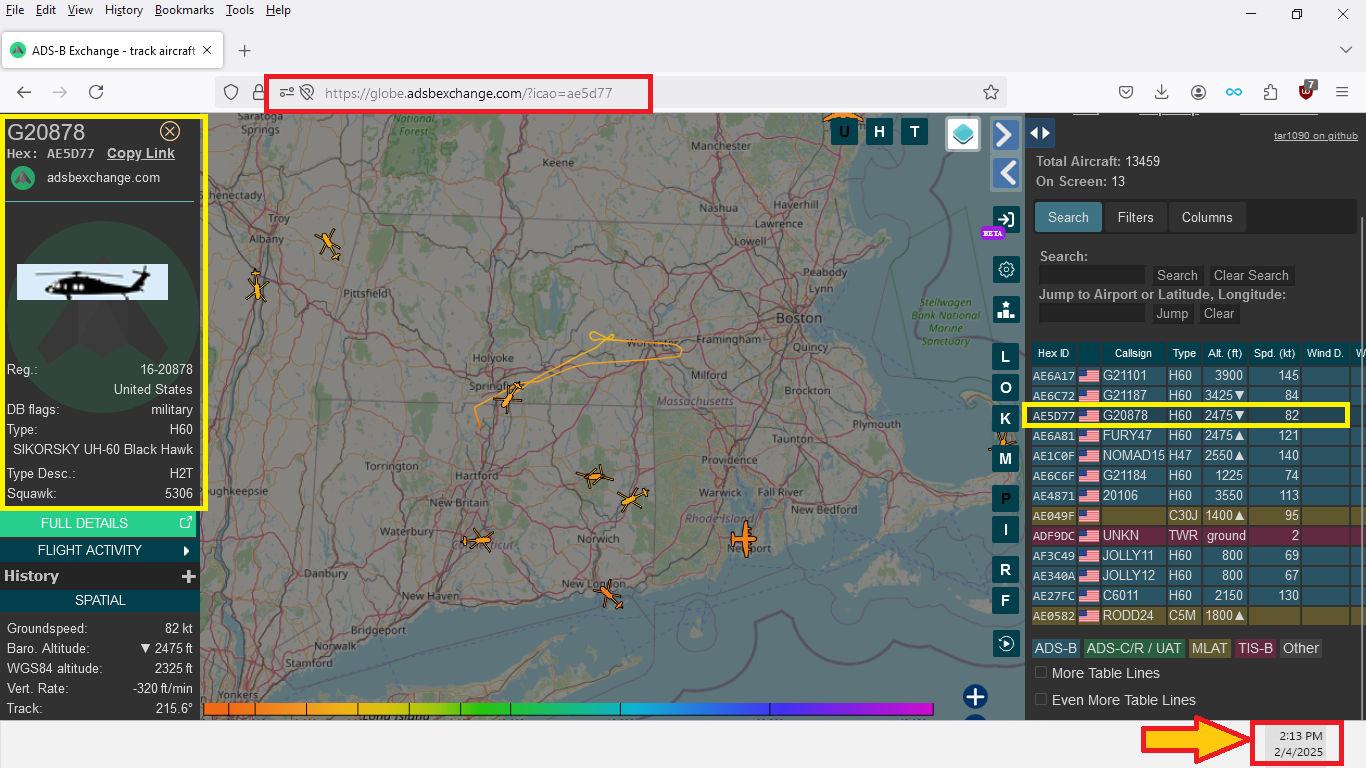Image resolution: width=1366 pixels, height=768 pixels.
Task: Click the Clear Search button
Action: click(1251, 275)
